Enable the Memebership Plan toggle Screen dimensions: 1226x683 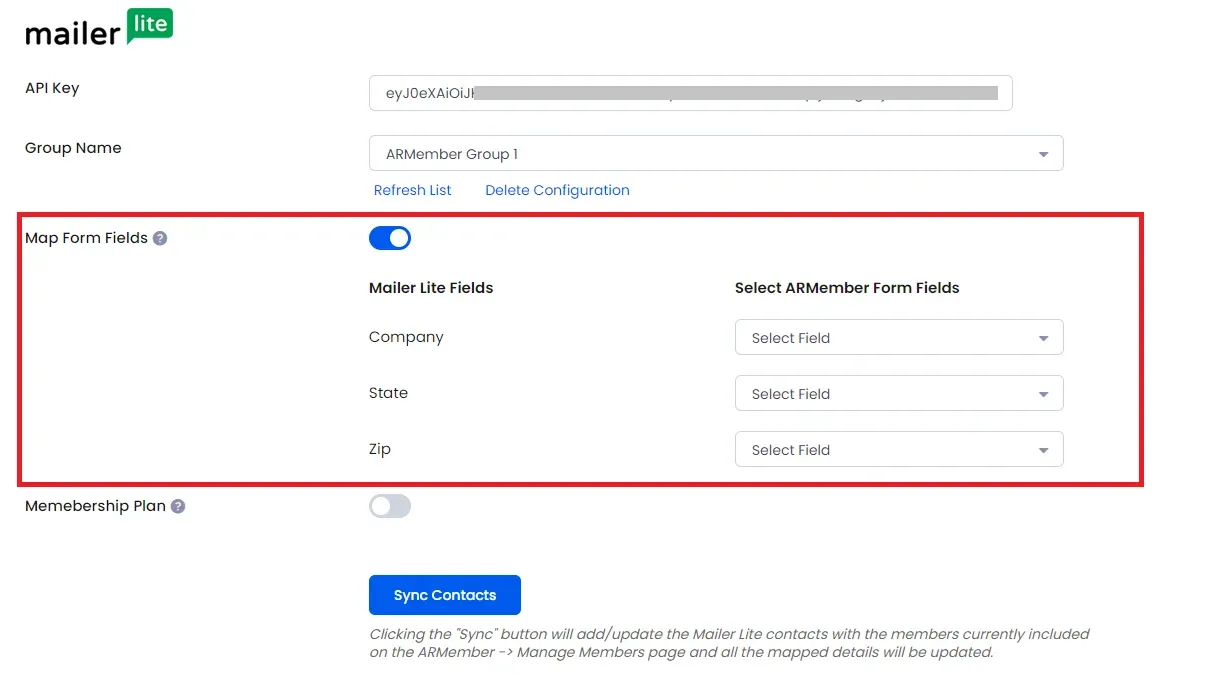click(x=390, y=506)
